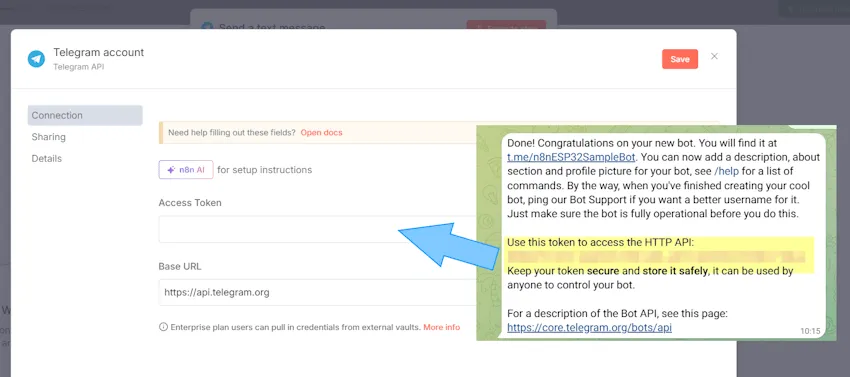Click the 'Send a text message' header in background

272,27
